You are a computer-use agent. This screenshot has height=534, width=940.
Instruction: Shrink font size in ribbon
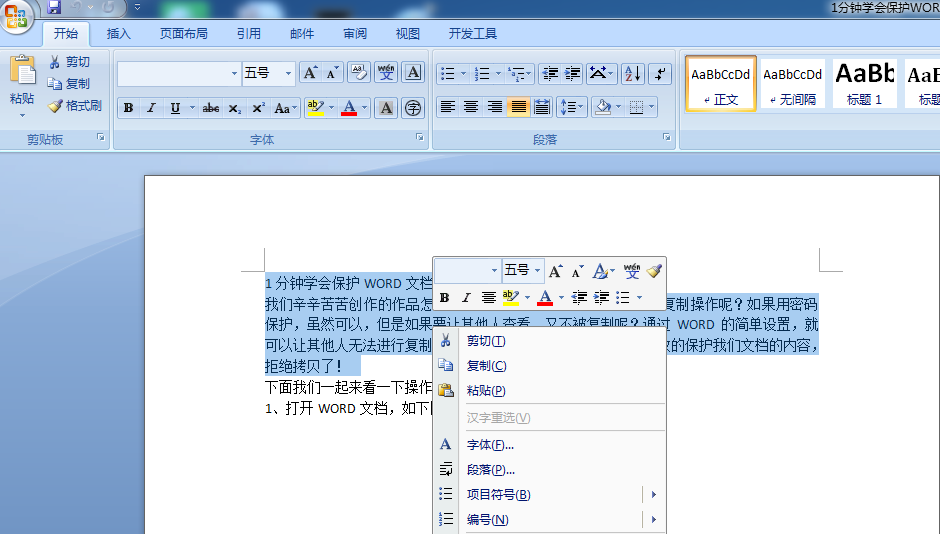[332, 73]
